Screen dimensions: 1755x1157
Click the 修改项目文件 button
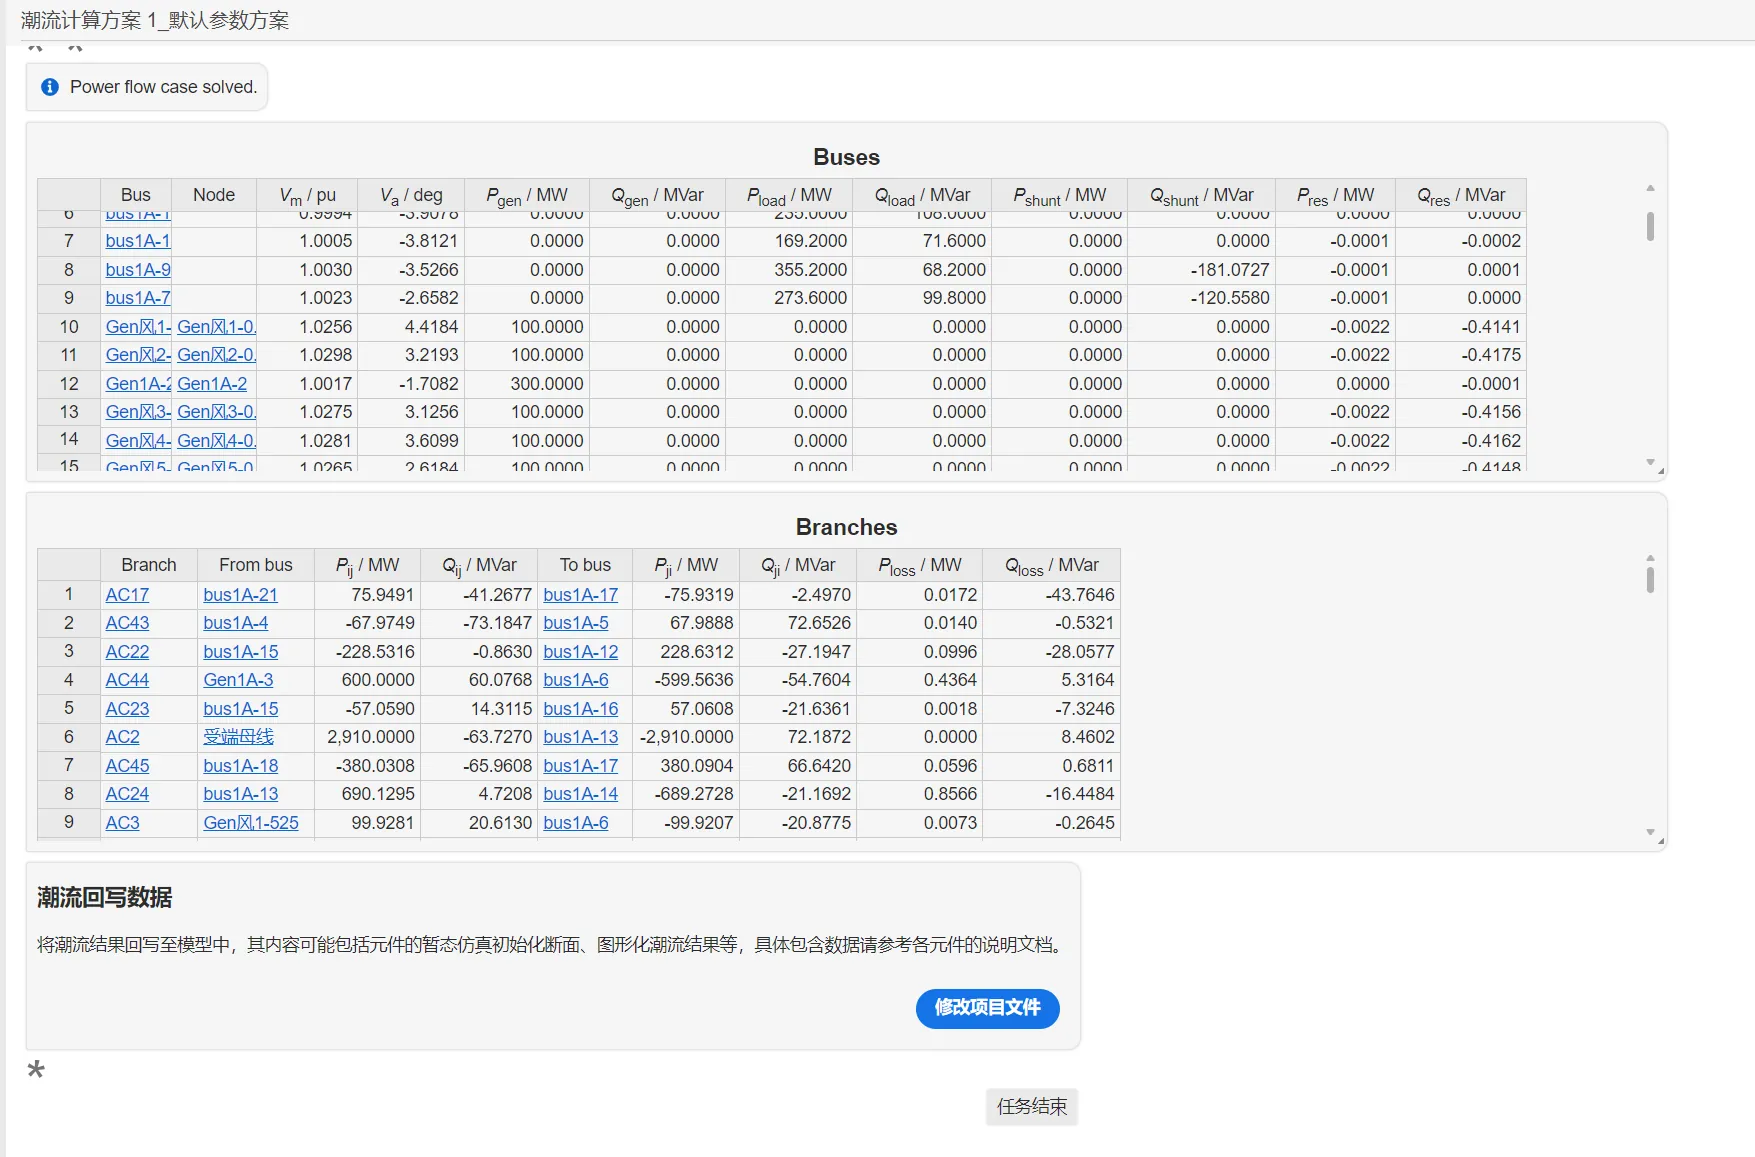[x=987, y=1008]
